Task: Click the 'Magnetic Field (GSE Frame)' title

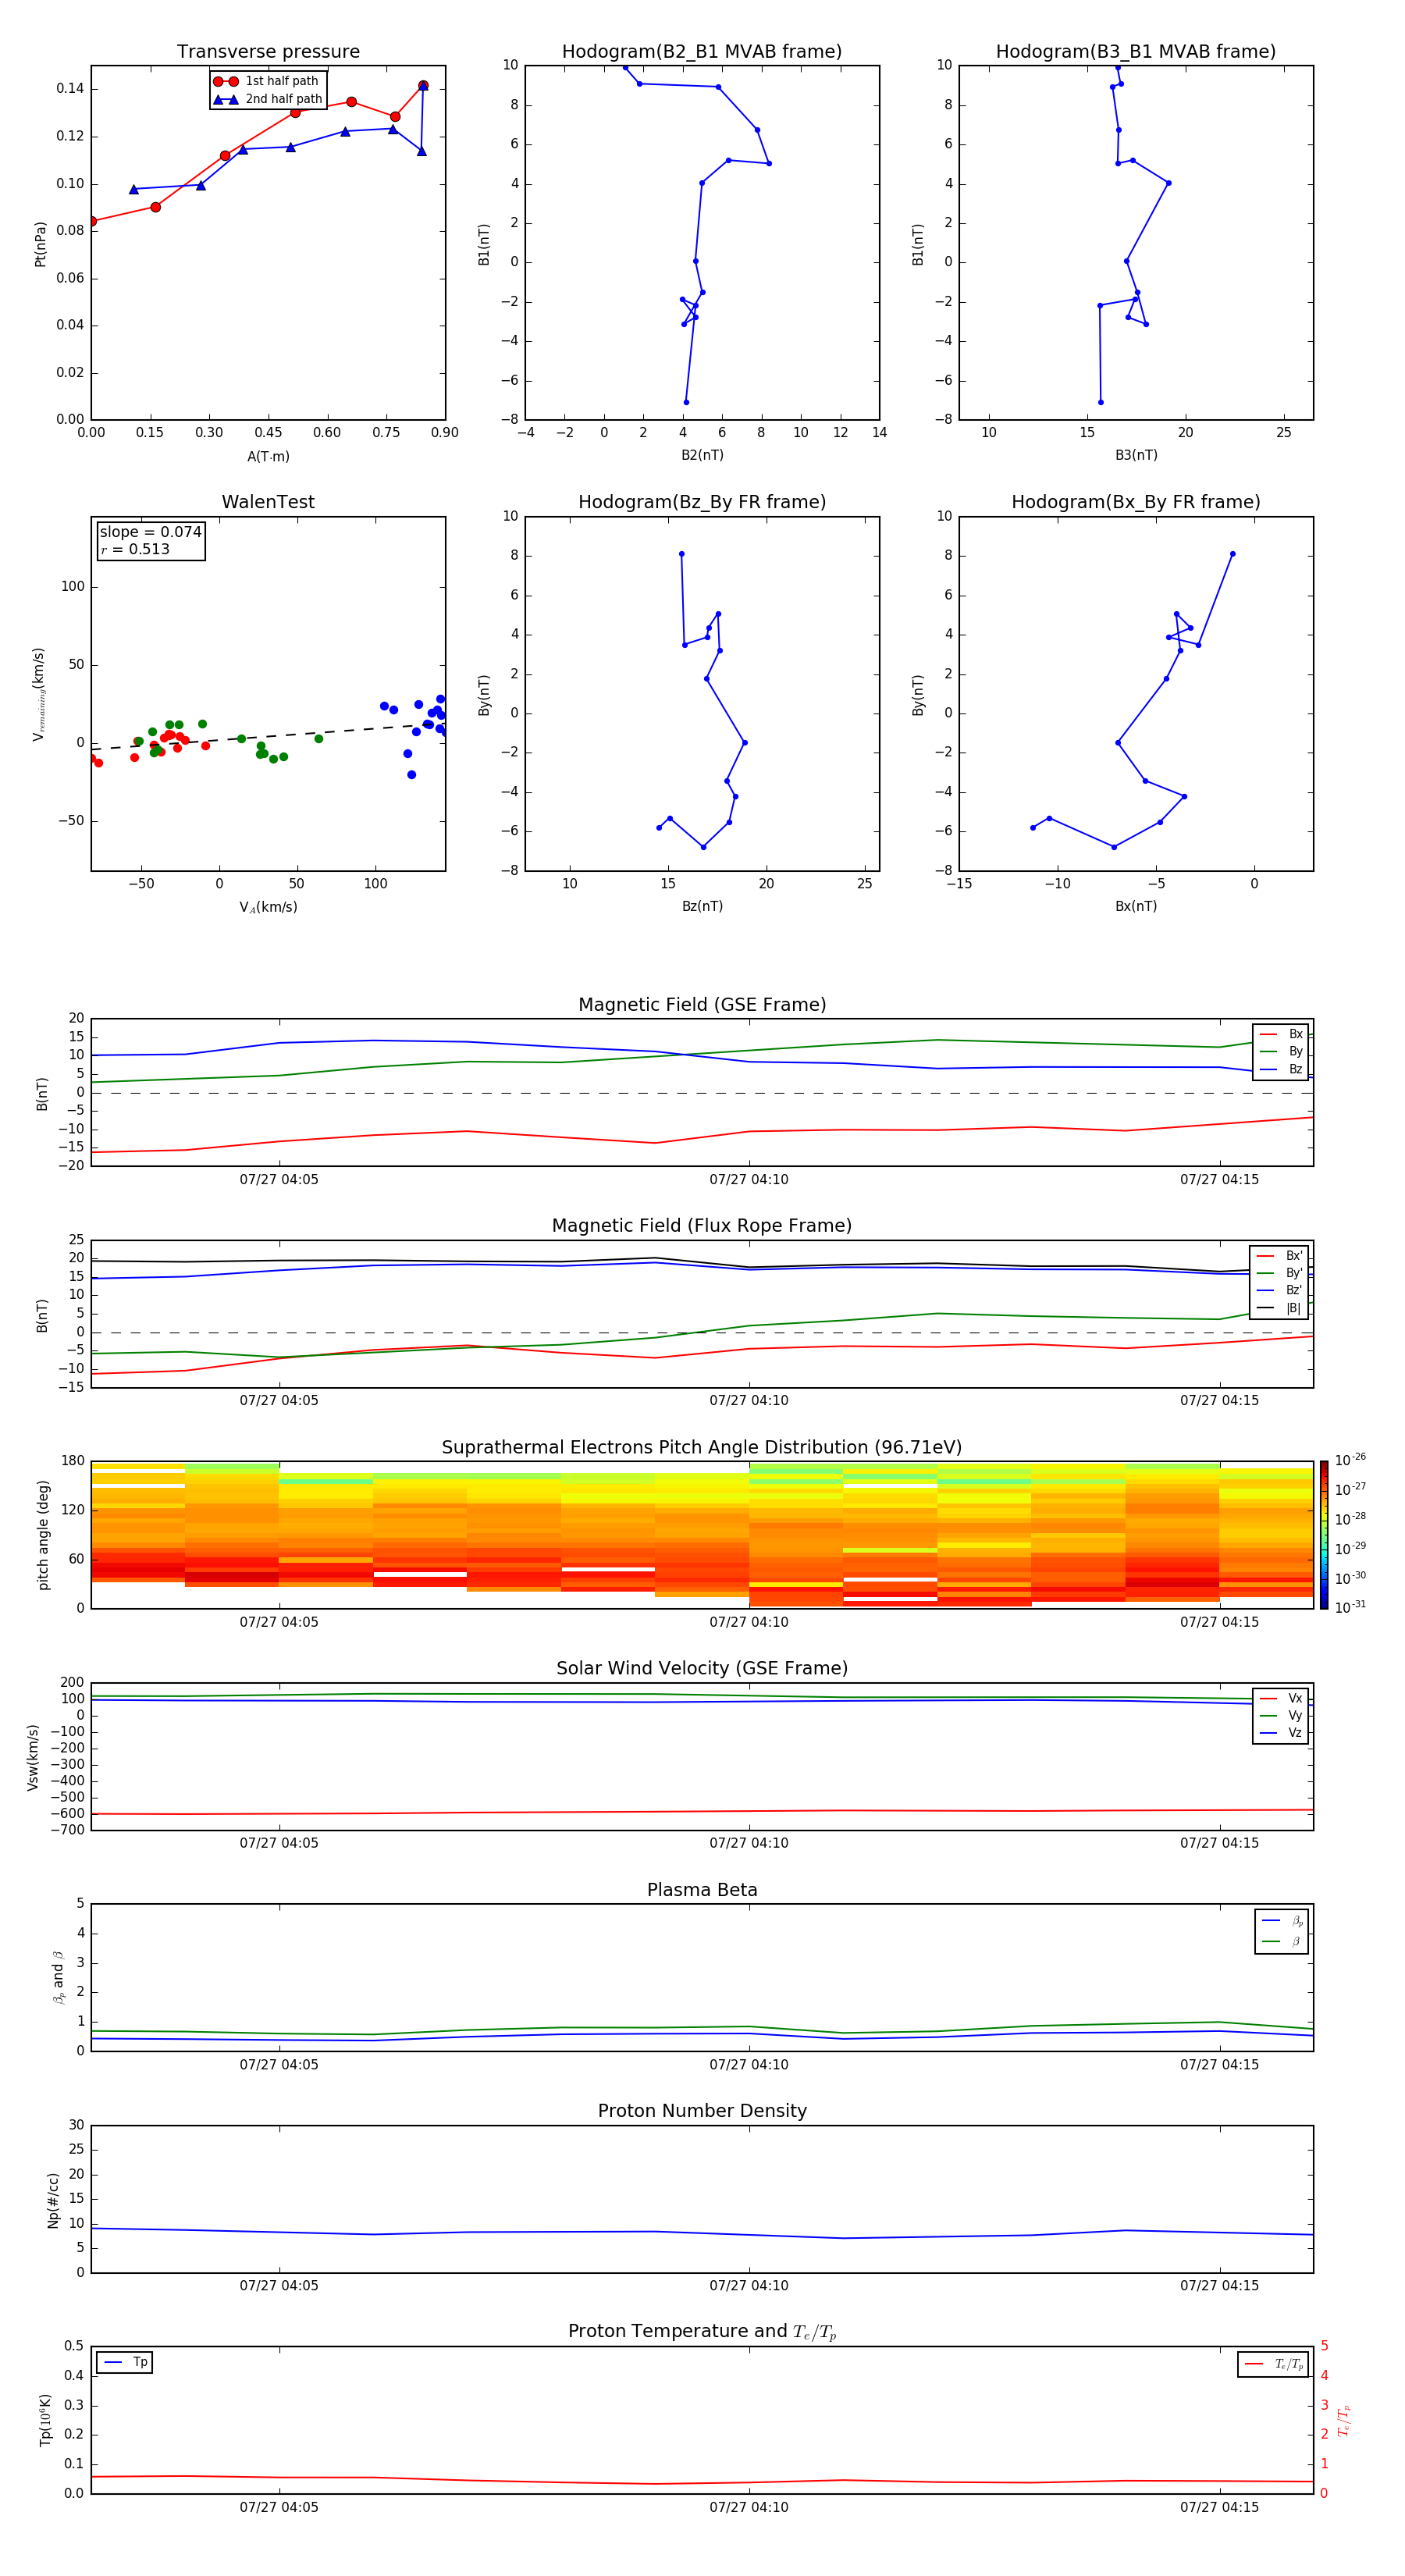Action: (702, 1005)
